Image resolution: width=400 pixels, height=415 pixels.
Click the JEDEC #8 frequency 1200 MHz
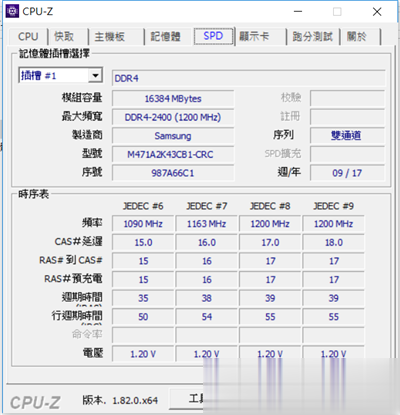[270, 224]
